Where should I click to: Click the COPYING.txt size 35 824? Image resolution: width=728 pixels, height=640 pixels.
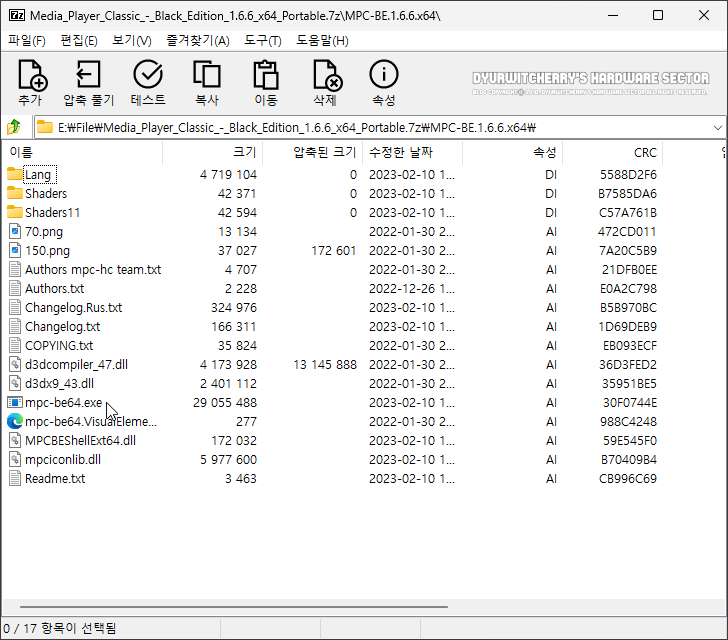(237, 346)
